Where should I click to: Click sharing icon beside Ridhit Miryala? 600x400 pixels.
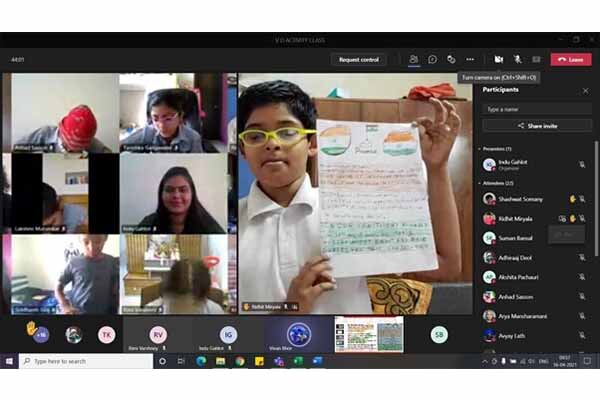click(562, 219)
